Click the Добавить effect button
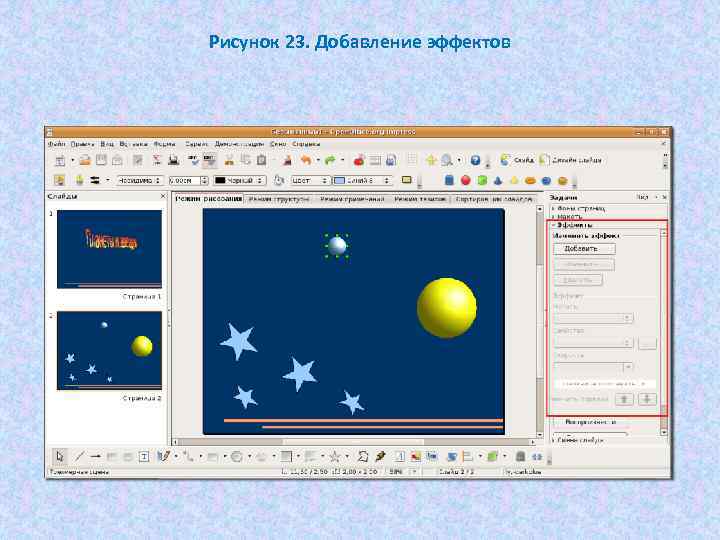 (584, 248)
